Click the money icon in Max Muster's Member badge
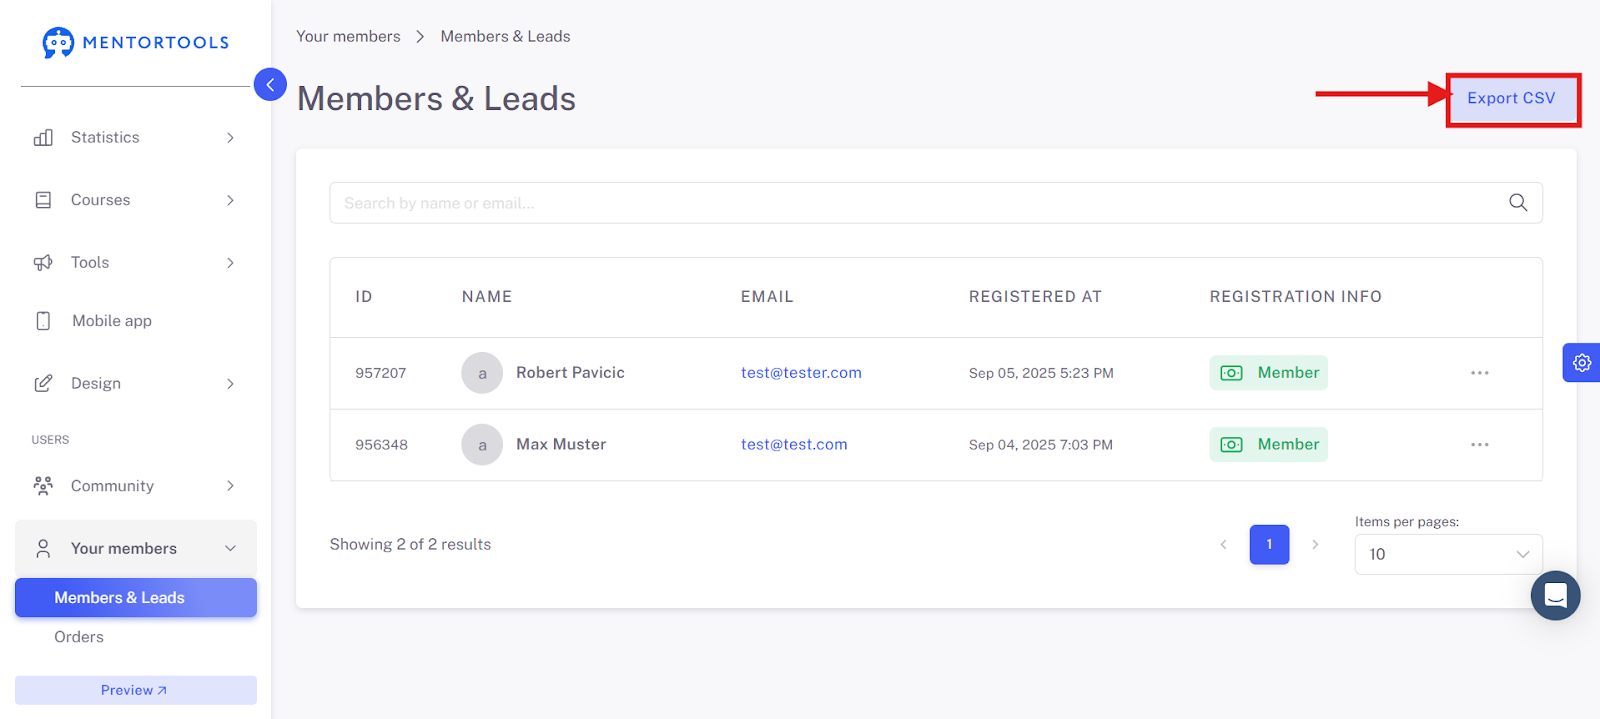 (1232, 445)
